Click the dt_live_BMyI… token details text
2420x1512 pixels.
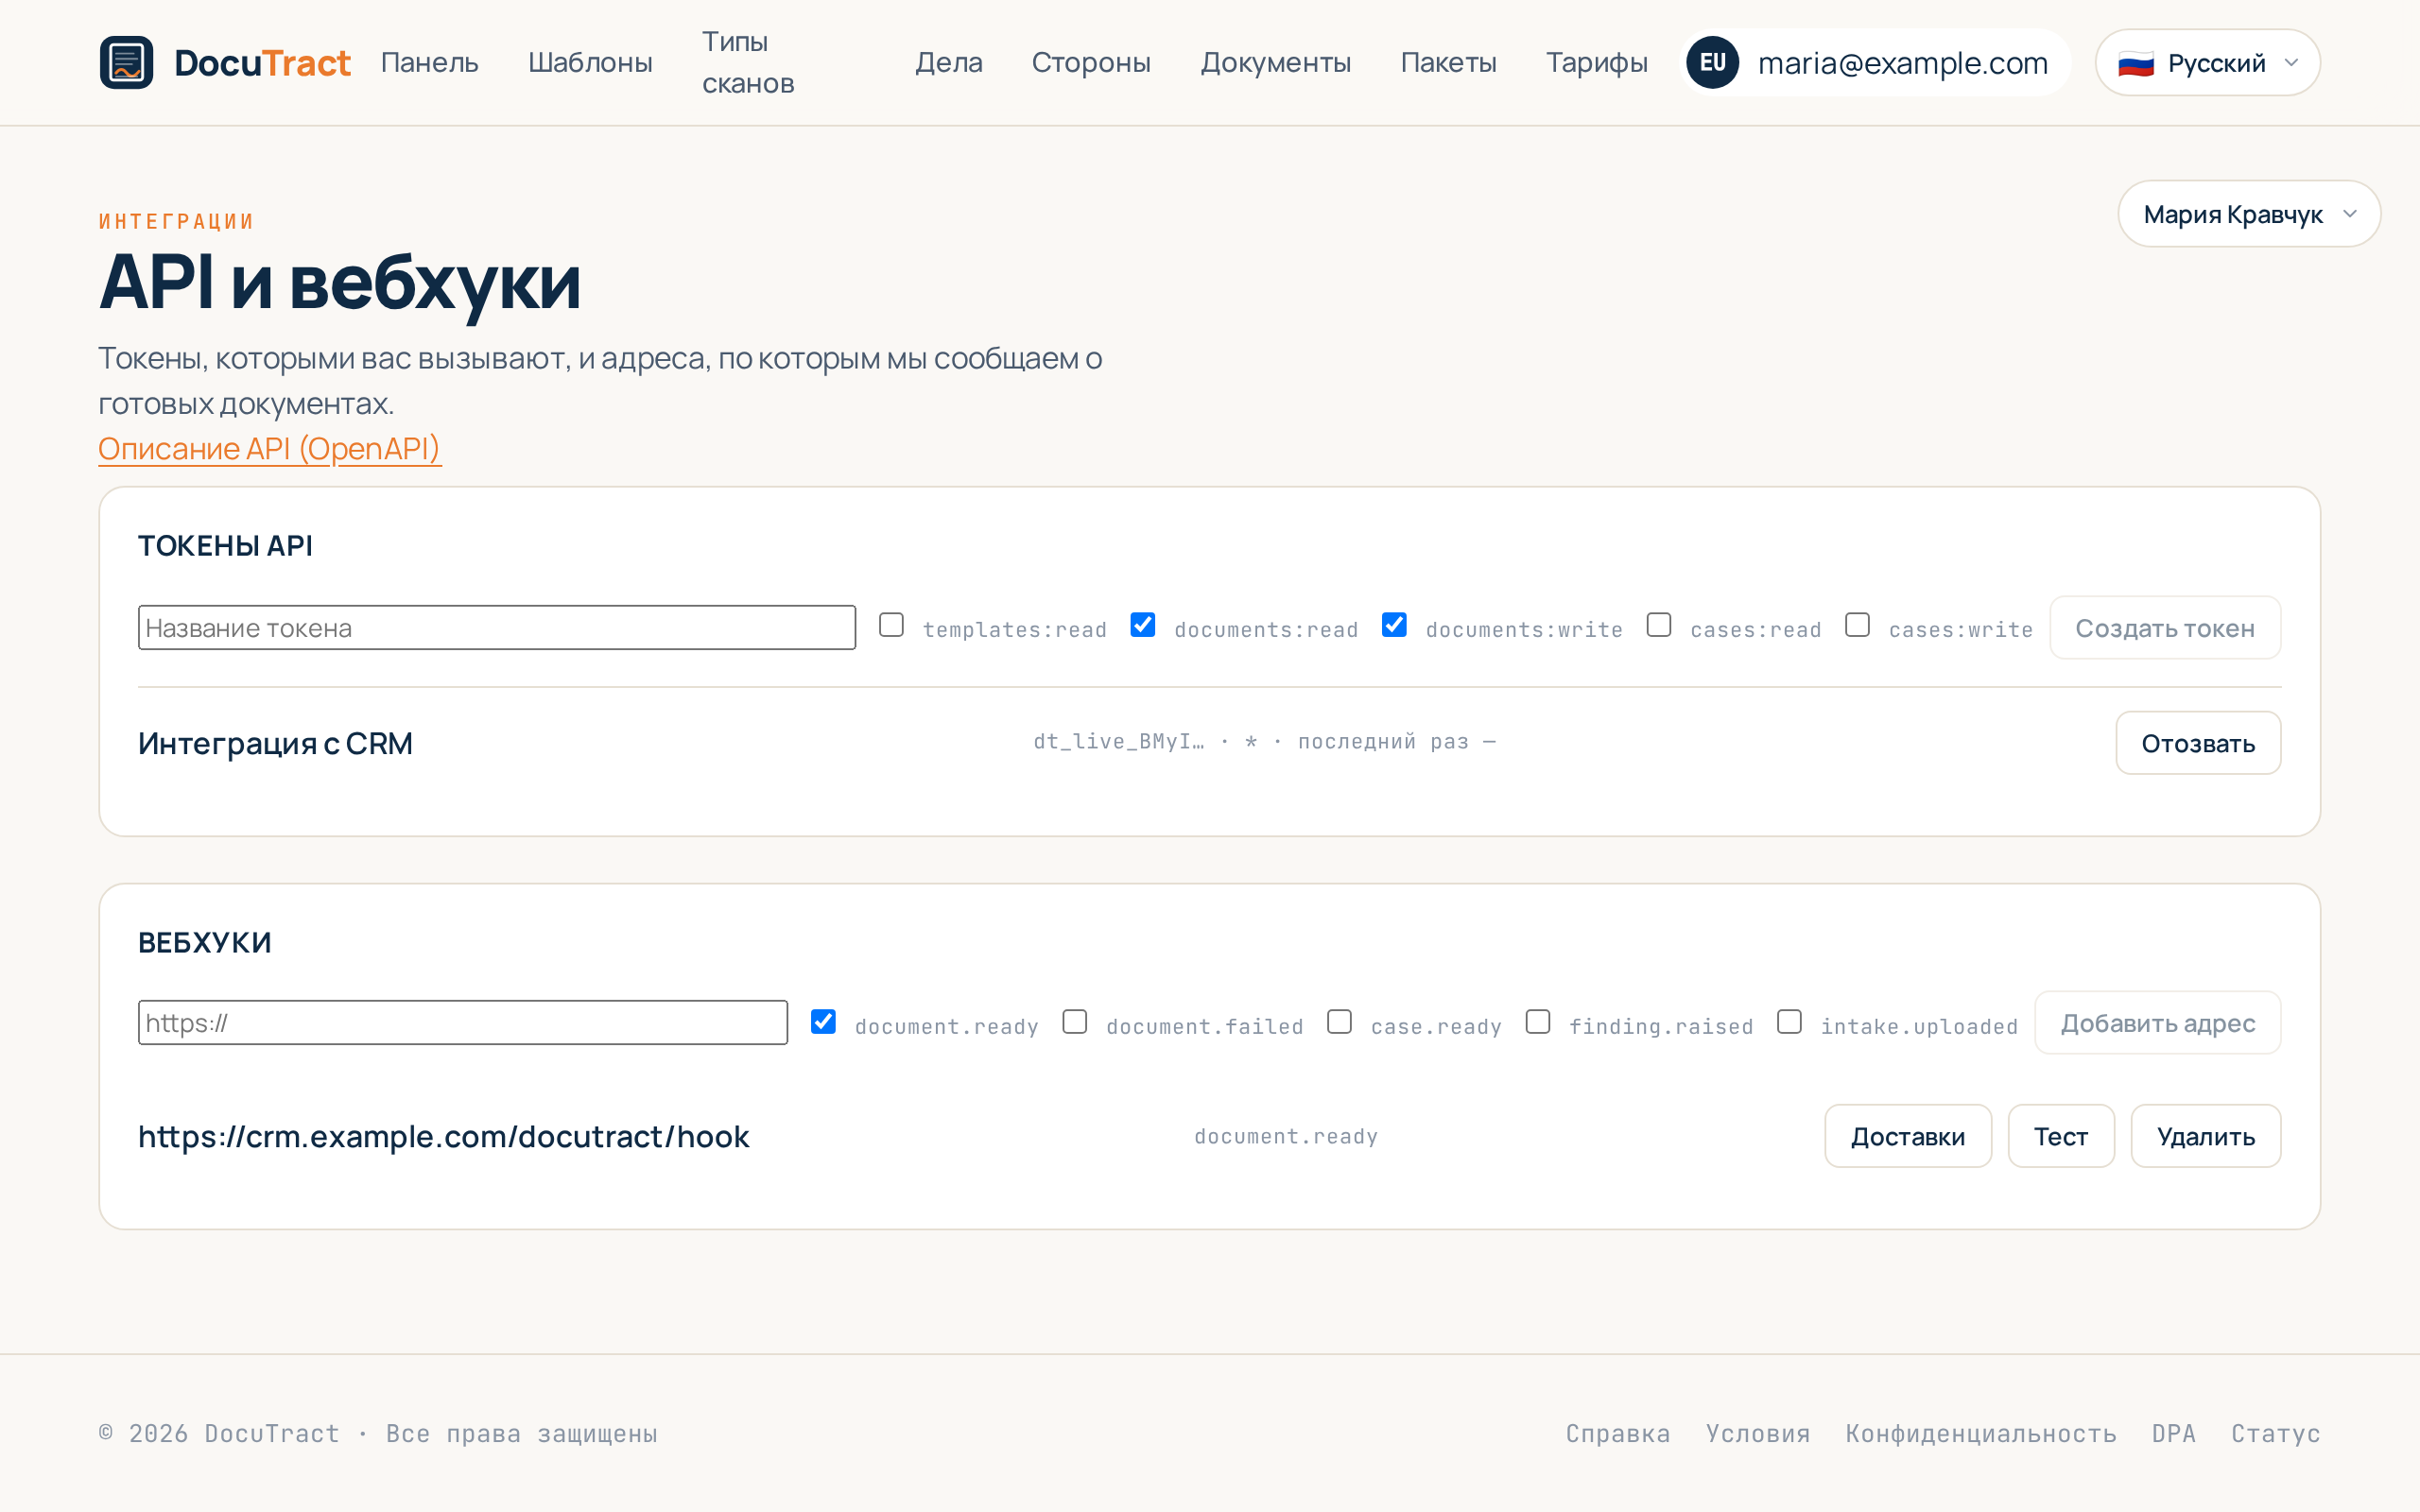pyautogui.click(x=1264, y=741)
